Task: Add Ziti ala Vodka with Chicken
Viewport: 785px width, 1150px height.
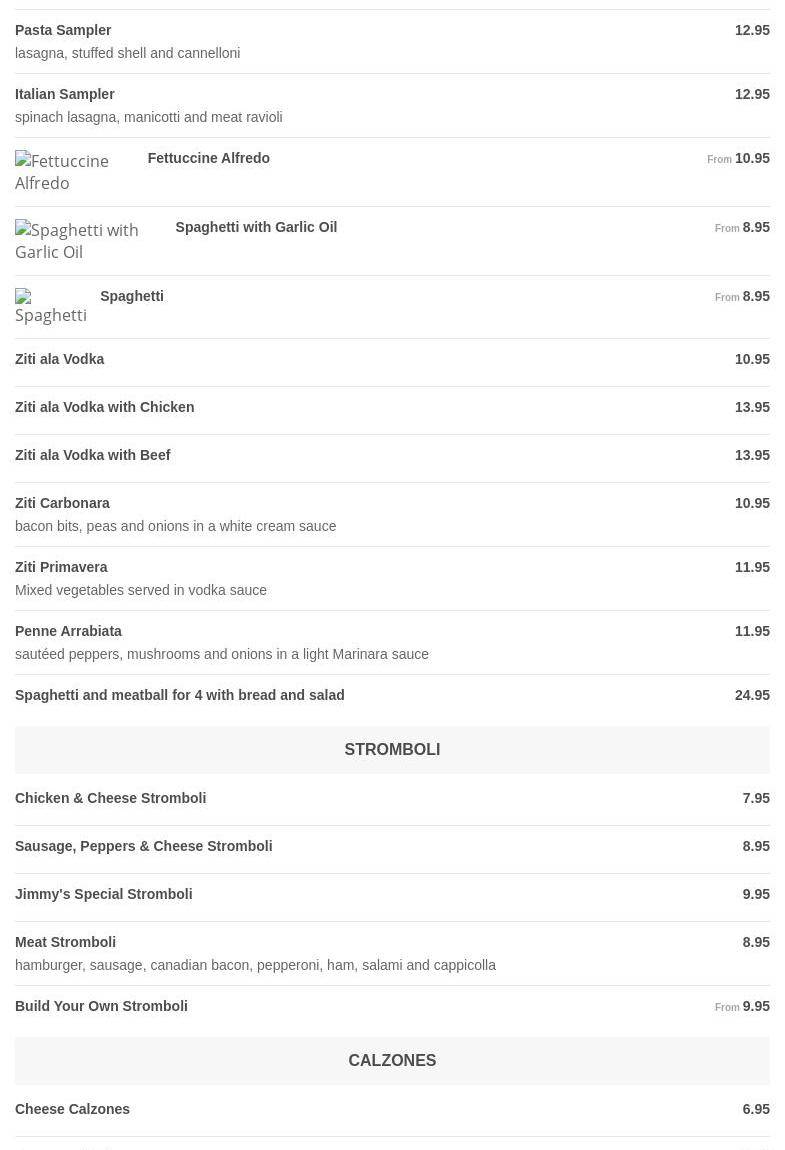Action: (x=105, y=407)
